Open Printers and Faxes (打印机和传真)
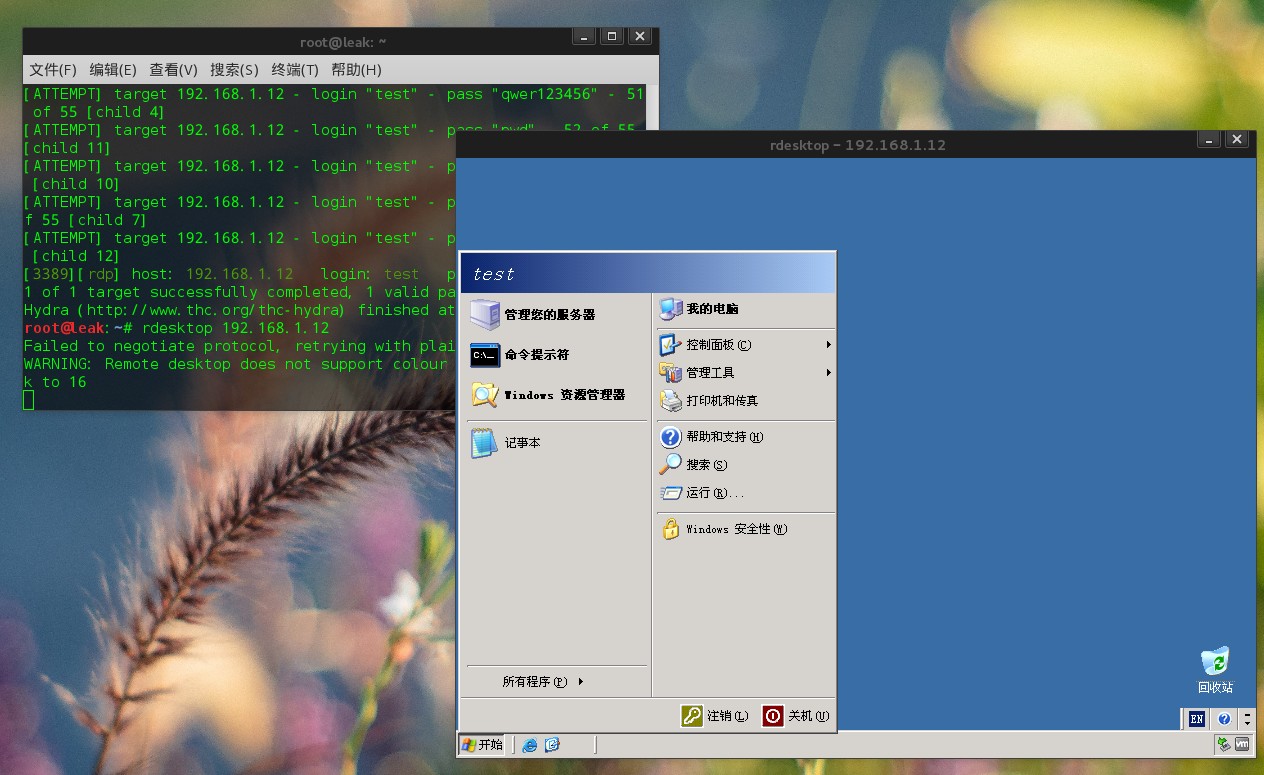Screen dimensions: 1264x775 point(721,401)
